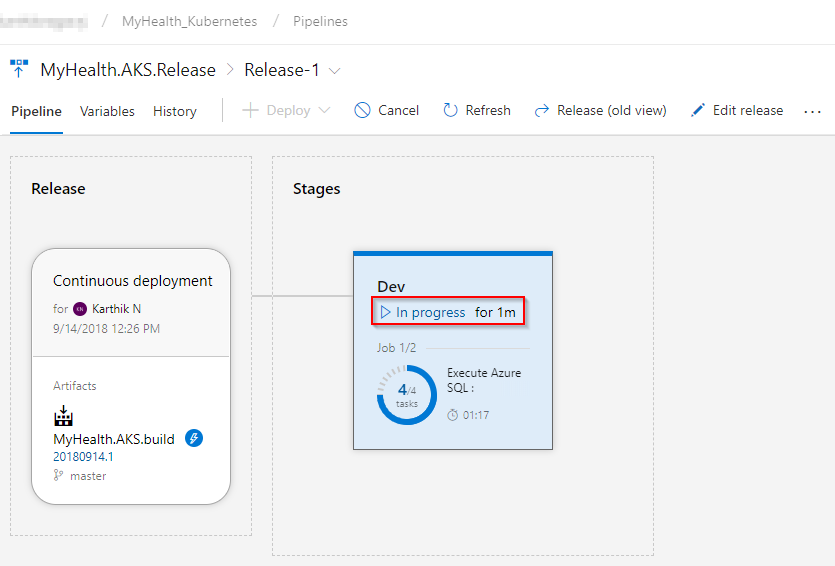Click the 4/4 tasks progress ring
The height and width of the screenshot is (566, 835).
click(407, 395)
